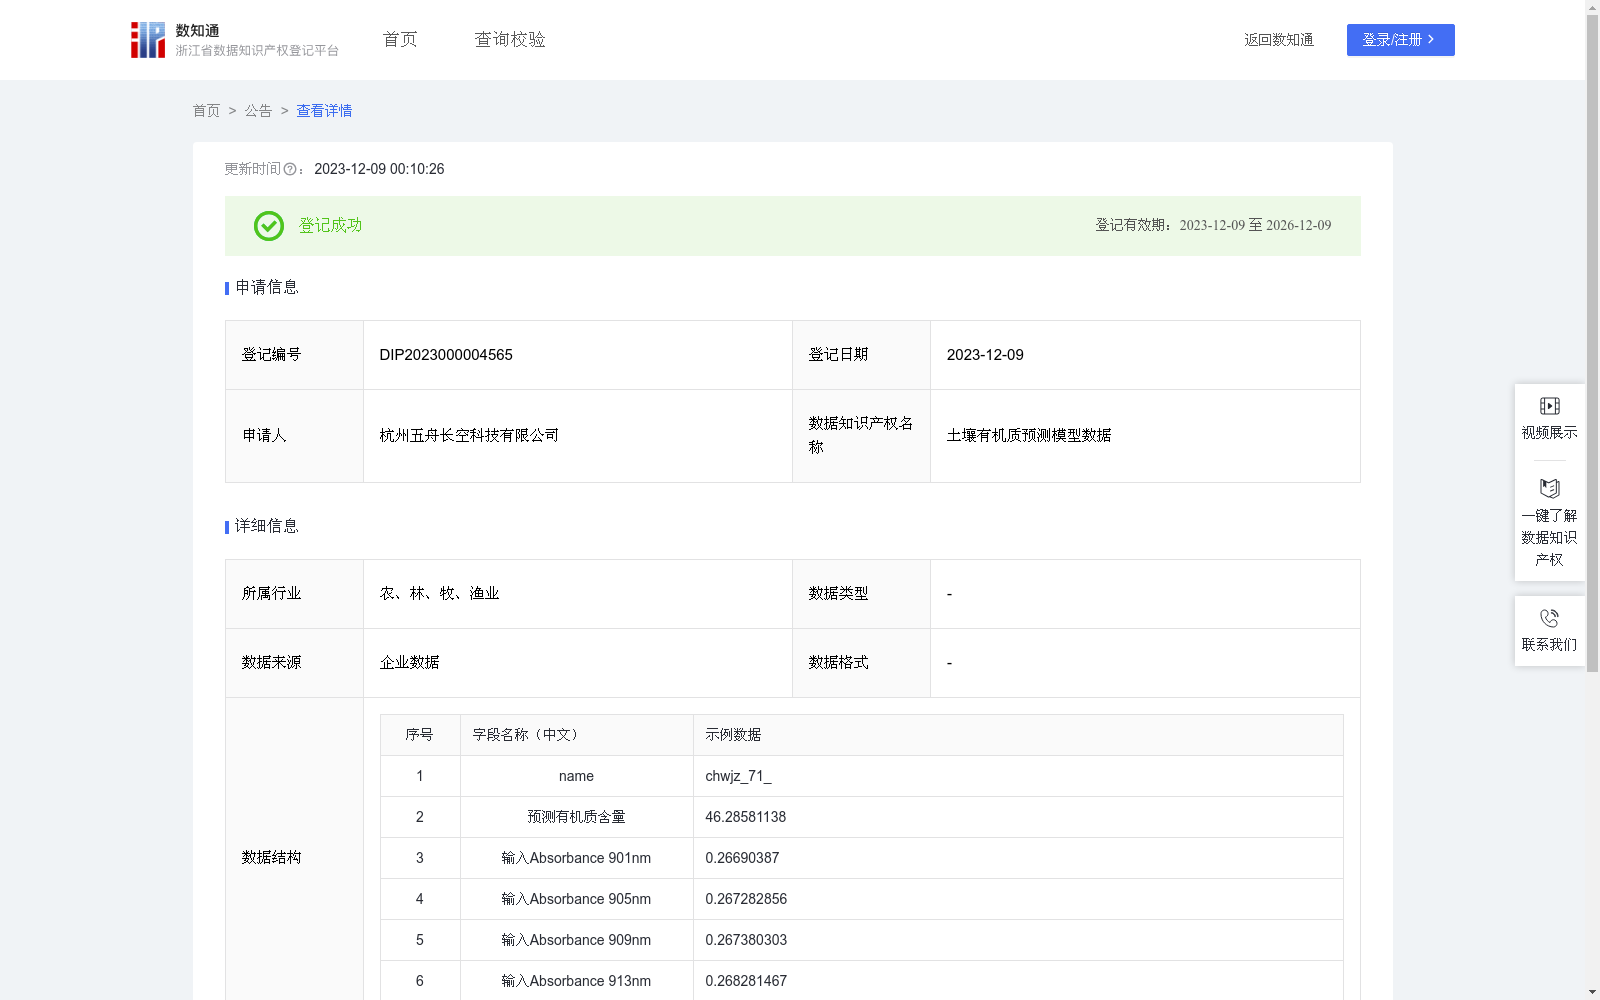Click field 输入Absorbance 901nm
This screenshot has width=1600, height=1000.
click(x=576, y=858)
